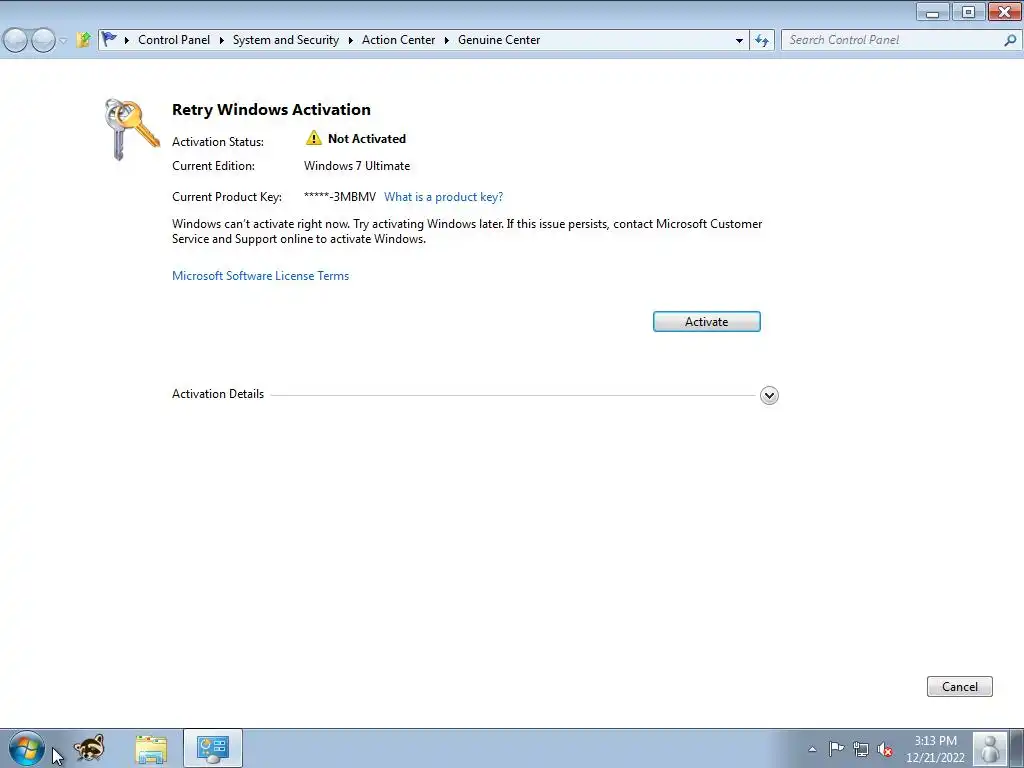Click the Show desktop strip
Viewport: 1024px width, 768px height.
pos(1017,748)
